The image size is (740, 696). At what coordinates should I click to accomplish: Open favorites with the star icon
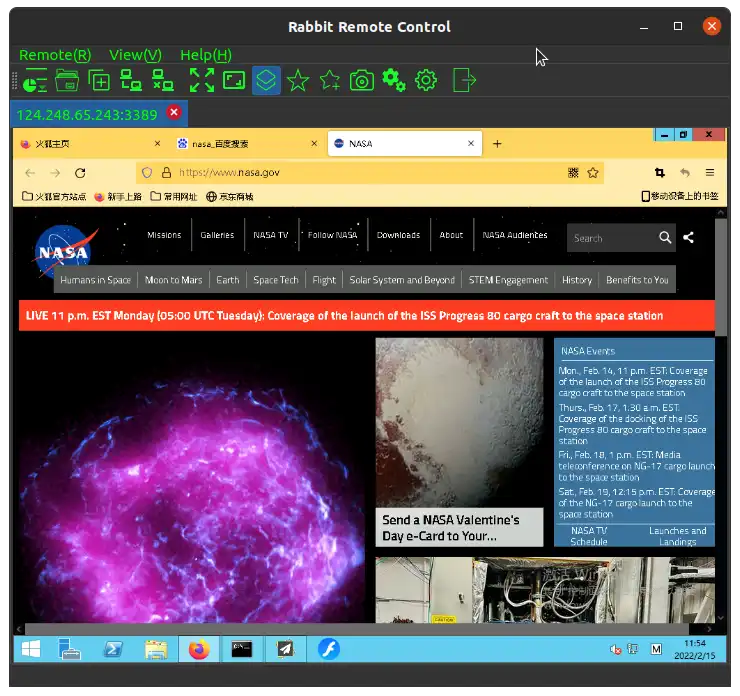coord(298,80)
